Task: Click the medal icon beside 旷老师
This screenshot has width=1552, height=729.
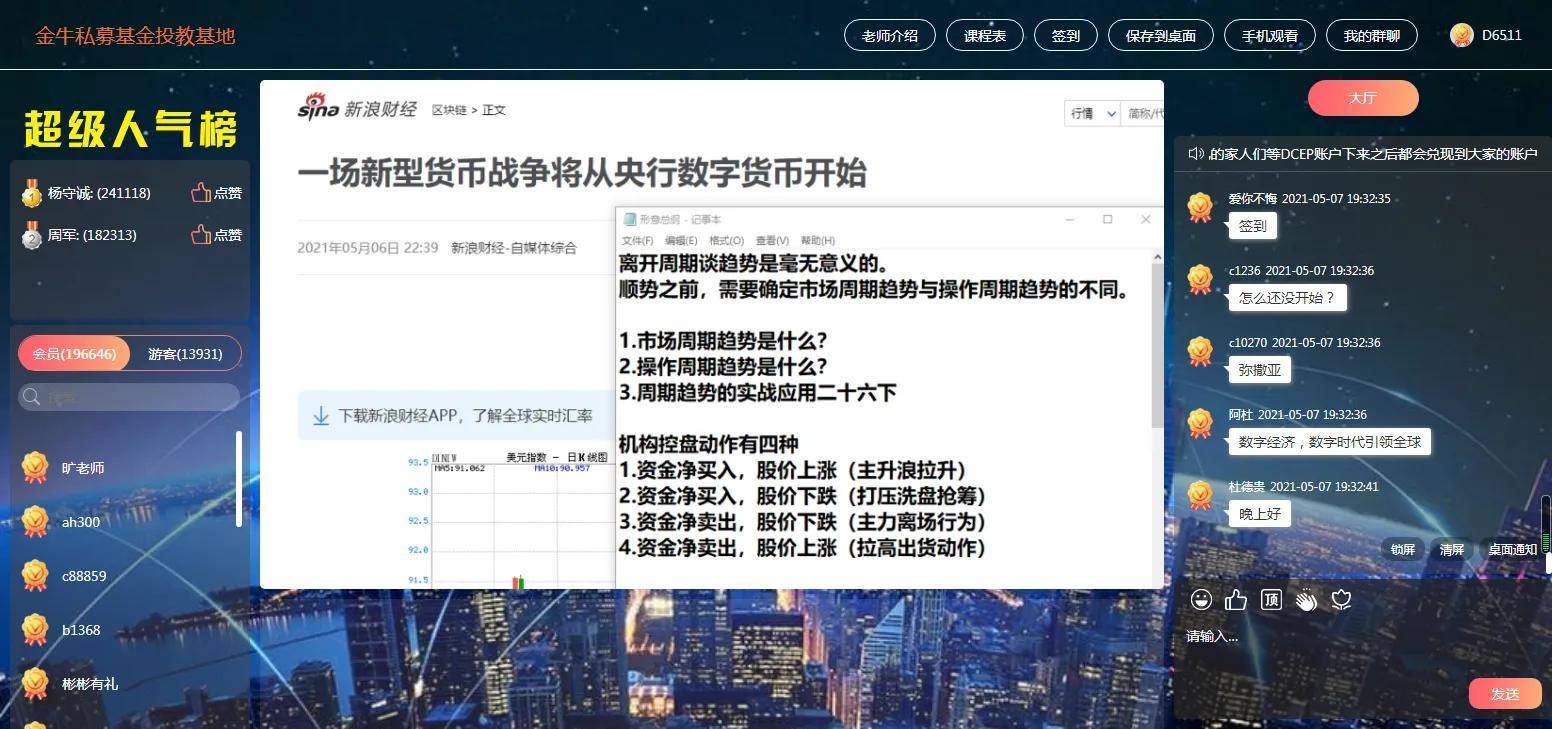Action: pyautogui.click(x=36, y=467)
